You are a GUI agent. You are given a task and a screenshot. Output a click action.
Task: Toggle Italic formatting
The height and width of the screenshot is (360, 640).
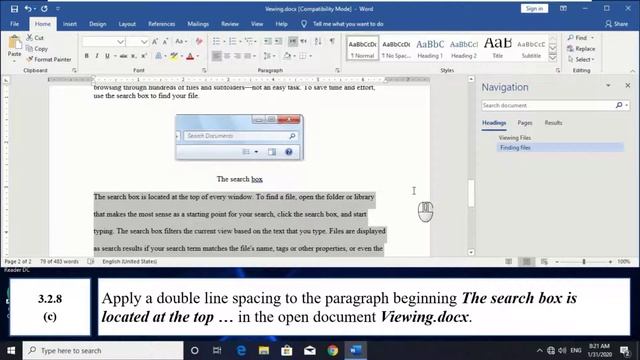(x=97, y=56)
